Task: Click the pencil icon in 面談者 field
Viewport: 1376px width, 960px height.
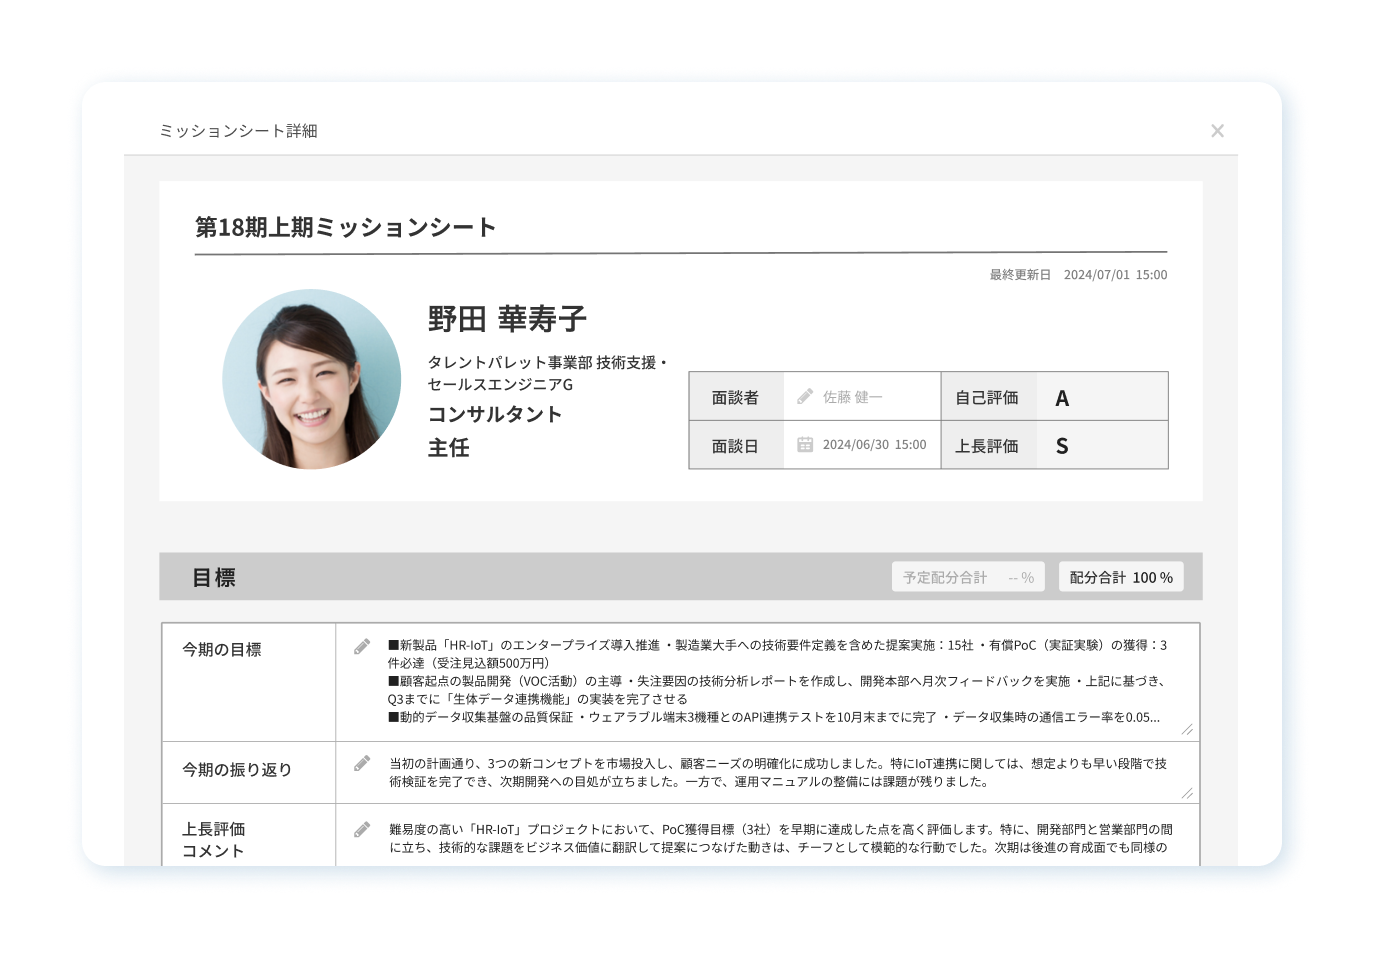Action: tap(805, 397)
